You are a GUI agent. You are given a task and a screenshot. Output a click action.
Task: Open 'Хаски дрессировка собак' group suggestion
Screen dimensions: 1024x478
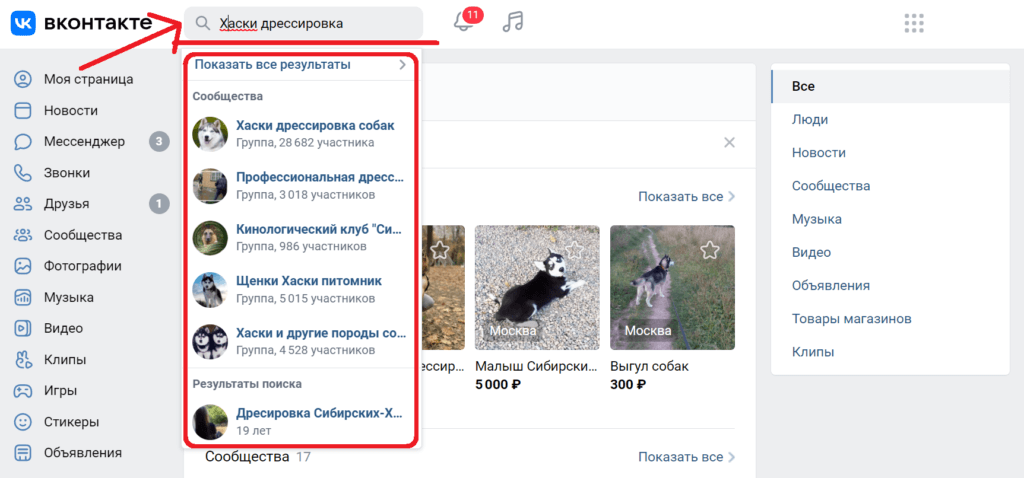point(314,126)
